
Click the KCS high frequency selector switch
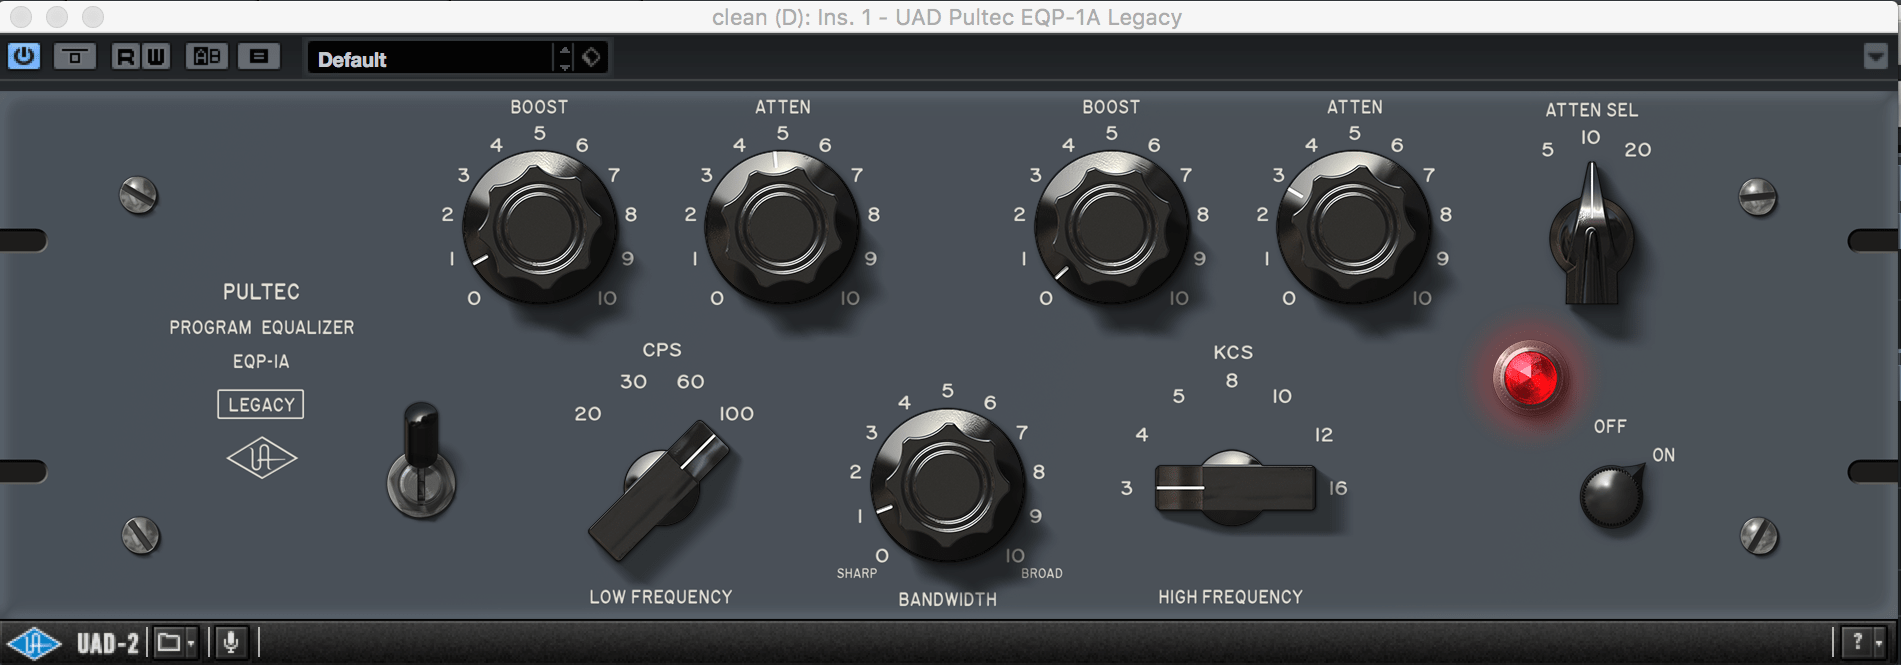pos(1235,488)
